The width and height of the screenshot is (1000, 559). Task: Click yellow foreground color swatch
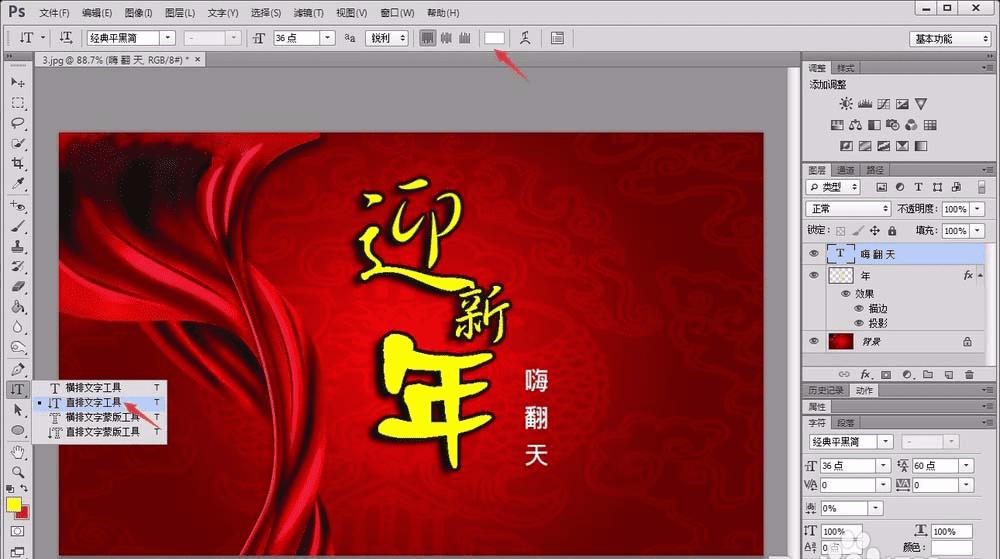(13, 504)
